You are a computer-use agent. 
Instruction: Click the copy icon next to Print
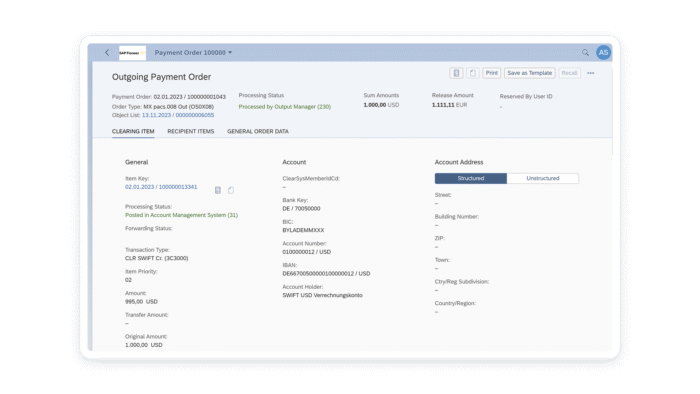(473, 73)
